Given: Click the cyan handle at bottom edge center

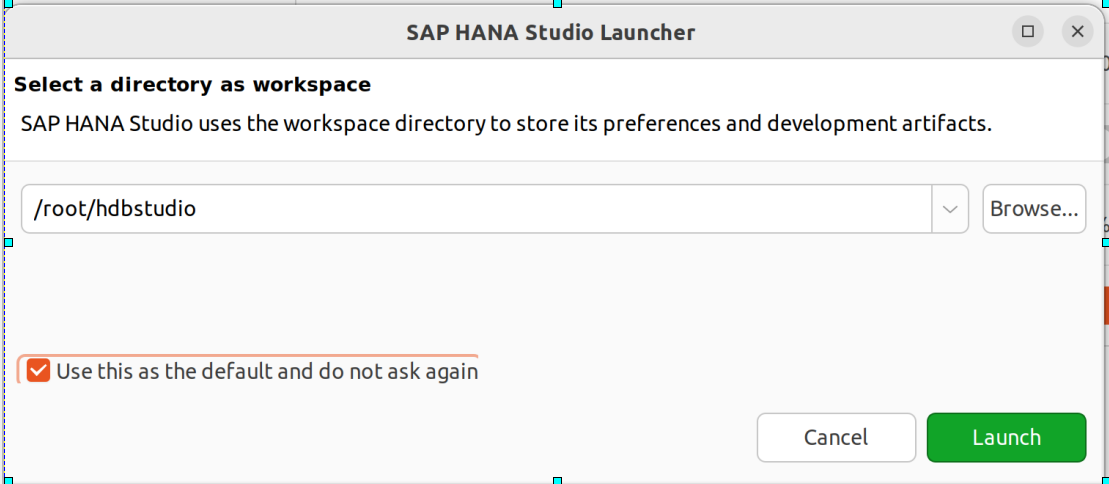Looking at the screenshot, I should coord(557,481).
